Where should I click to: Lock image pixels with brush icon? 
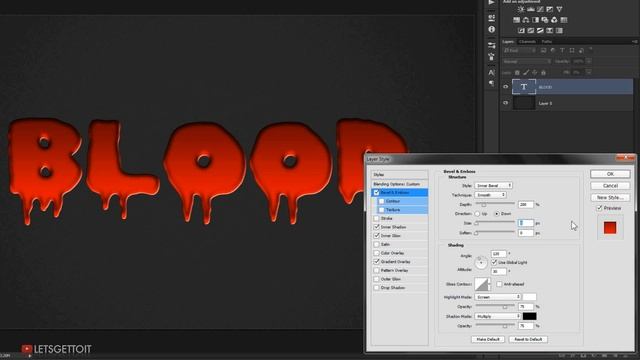(x=526, y=72)
